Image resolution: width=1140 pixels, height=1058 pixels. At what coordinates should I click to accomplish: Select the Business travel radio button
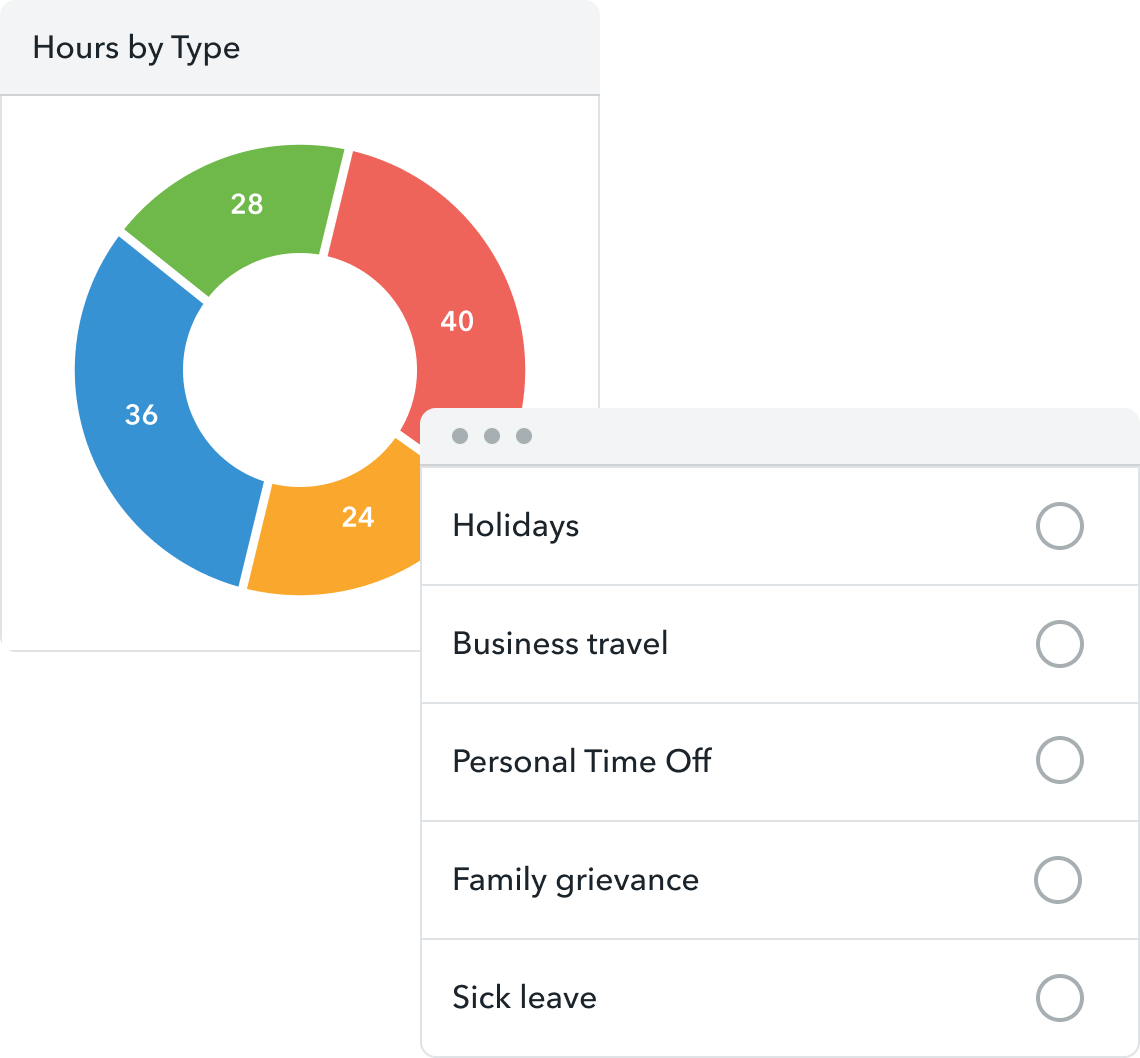click(x=1059, y=644)
